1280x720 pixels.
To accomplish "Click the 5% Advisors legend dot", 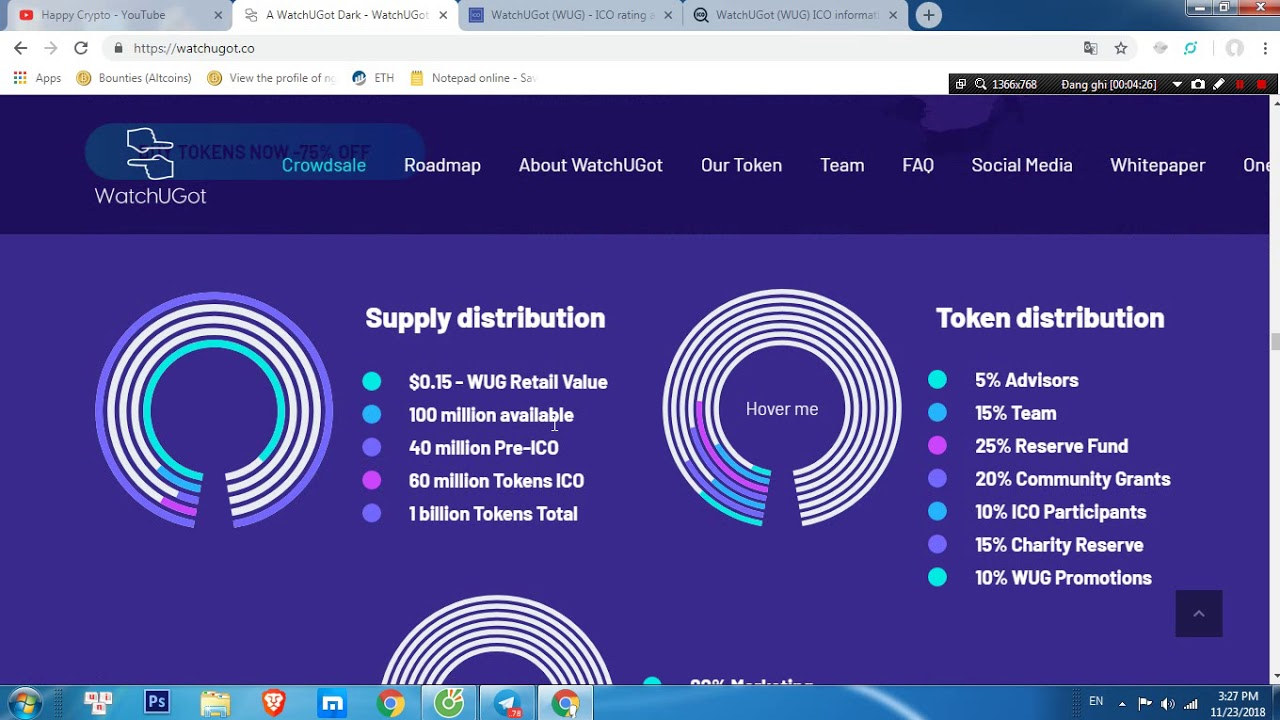I will pyautogui.click(x=937, y=380).
